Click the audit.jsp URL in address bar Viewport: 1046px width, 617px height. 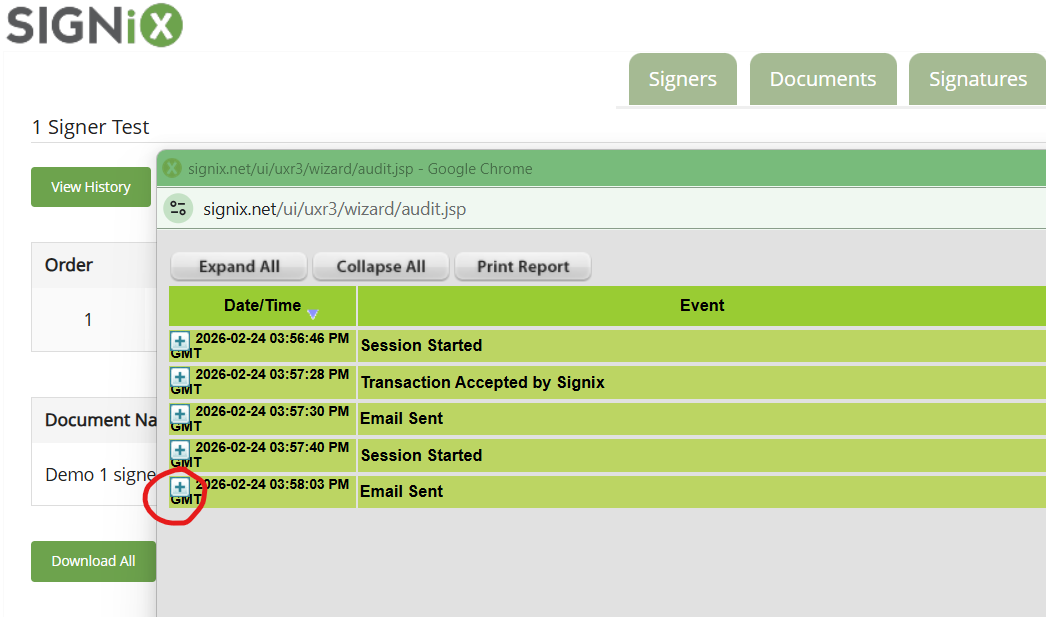[335, 209]
